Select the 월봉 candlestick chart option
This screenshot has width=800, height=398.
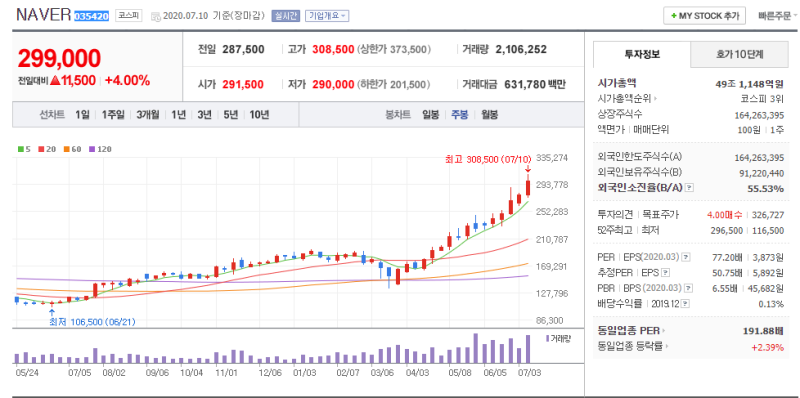click(x=490, y=114)
